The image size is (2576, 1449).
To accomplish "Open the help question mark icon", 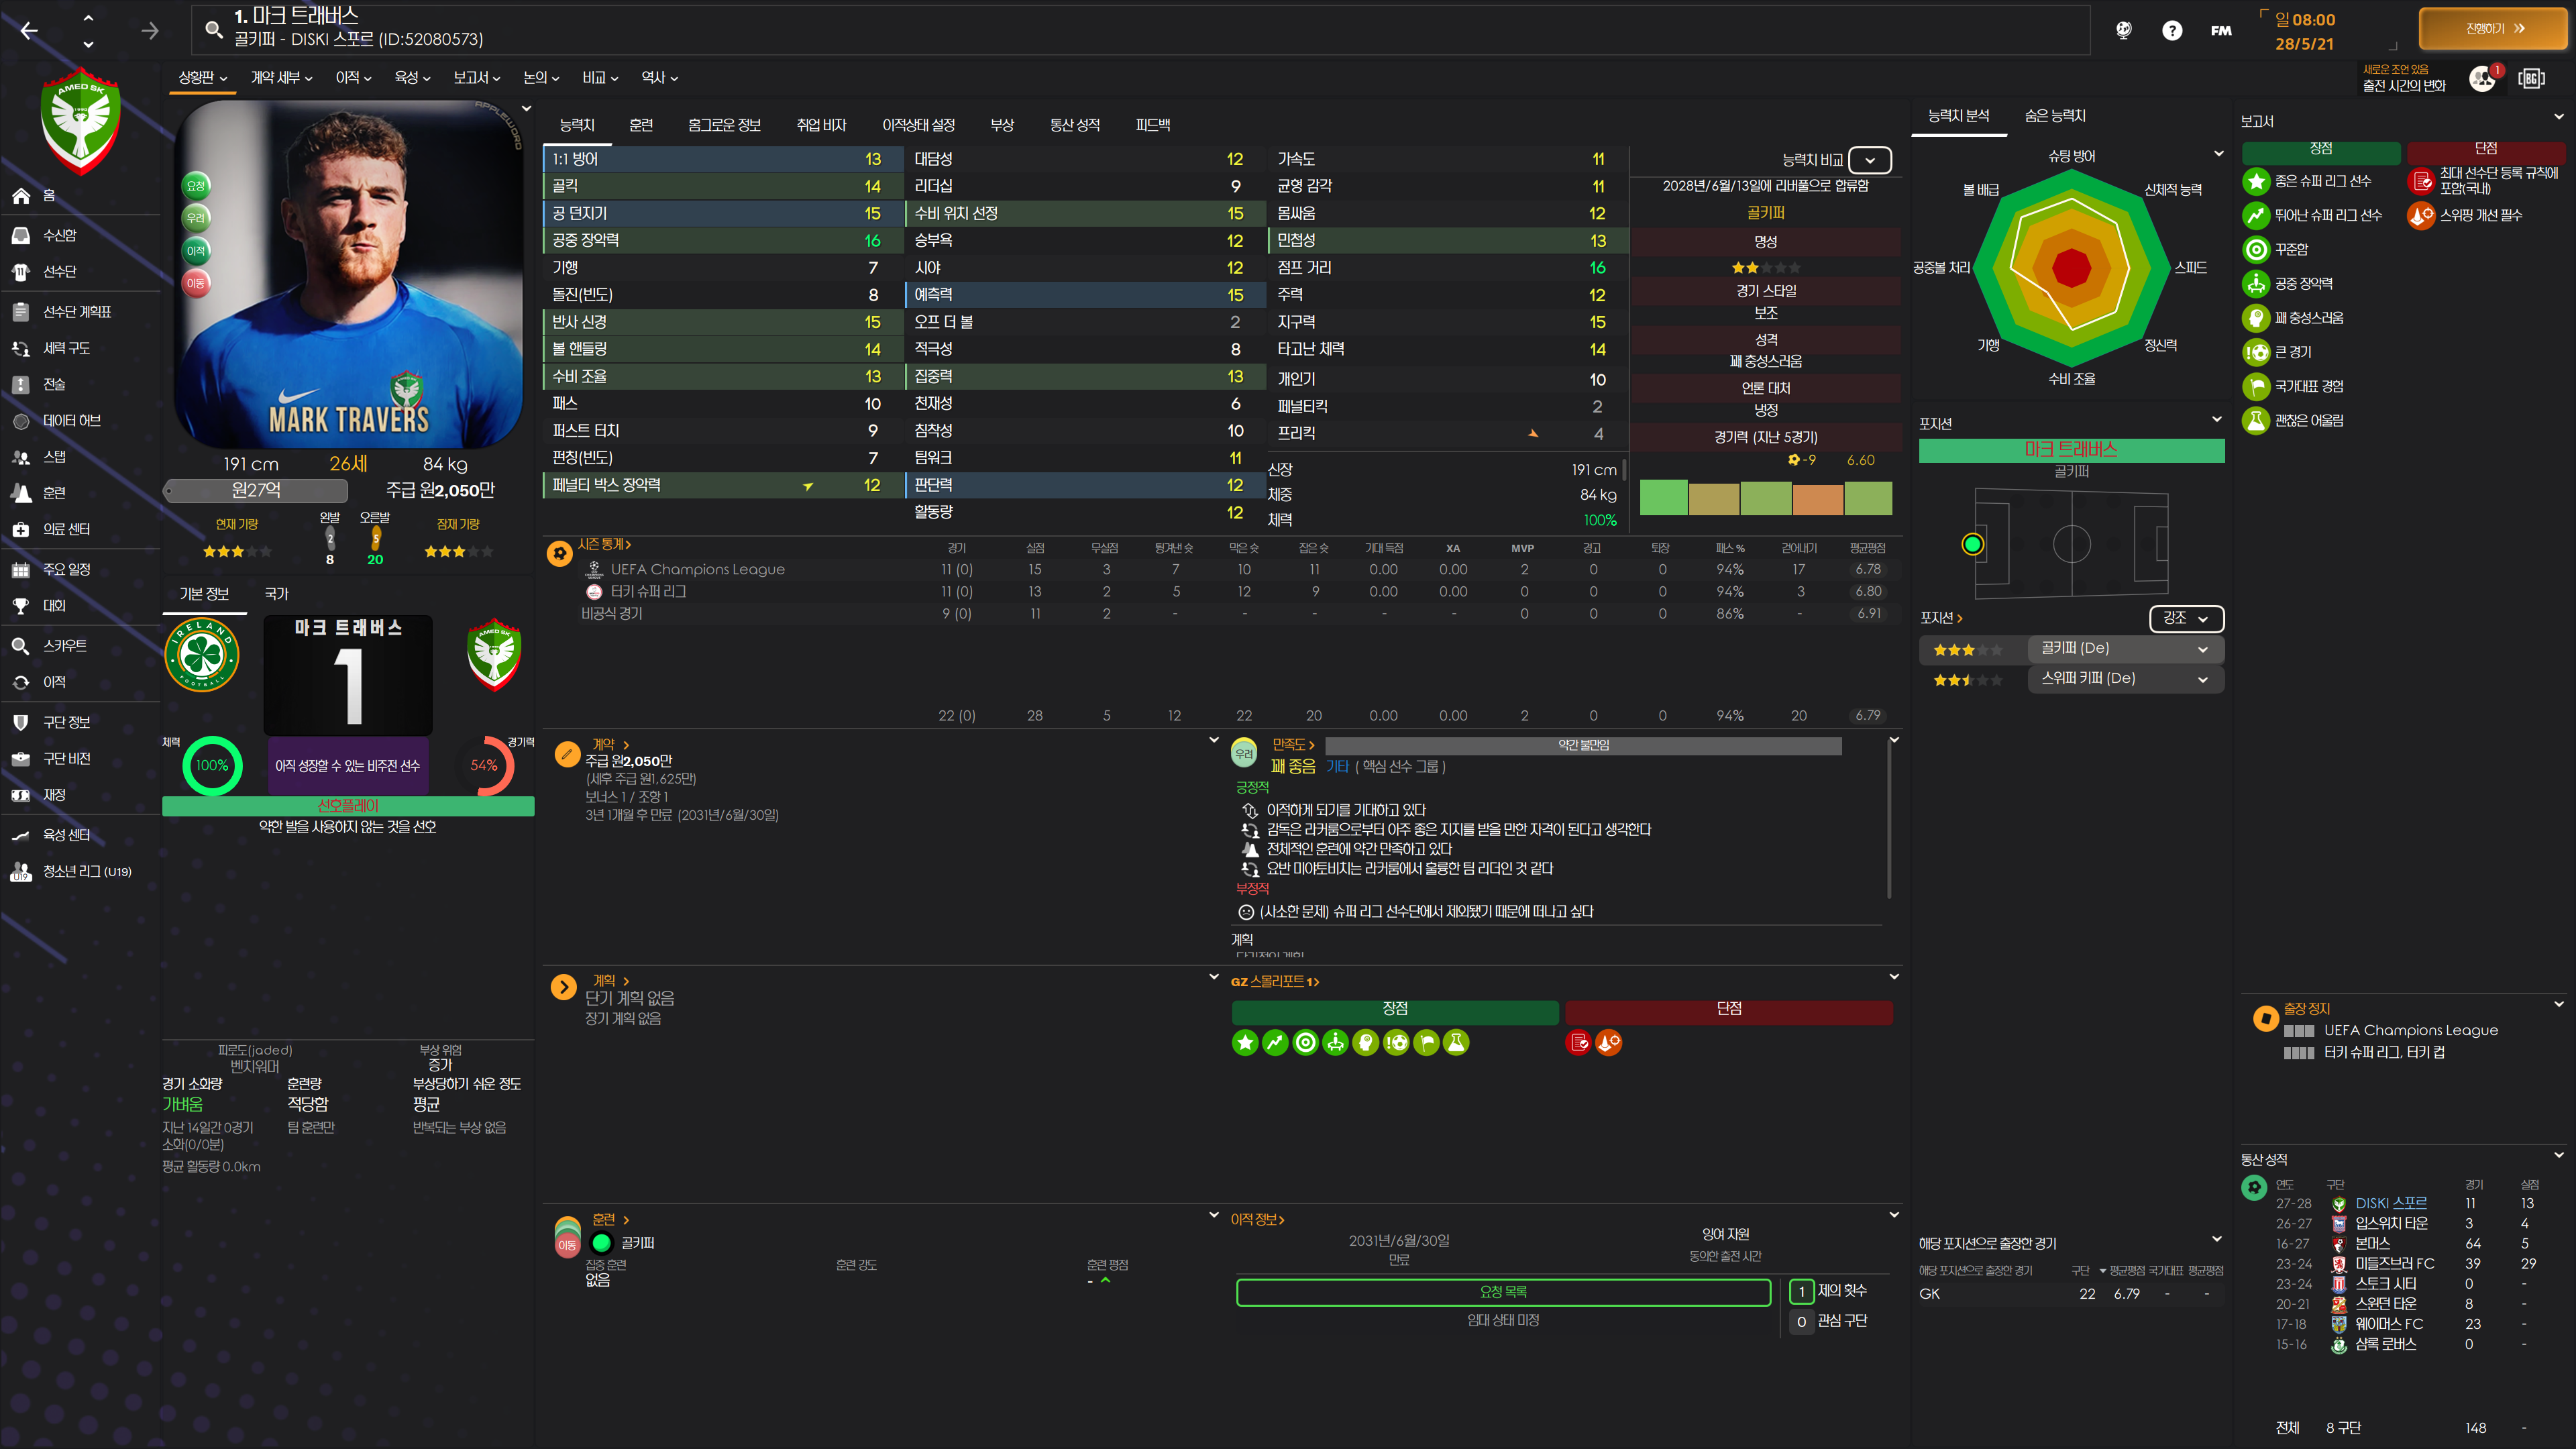I will [x=2171, y=31].
